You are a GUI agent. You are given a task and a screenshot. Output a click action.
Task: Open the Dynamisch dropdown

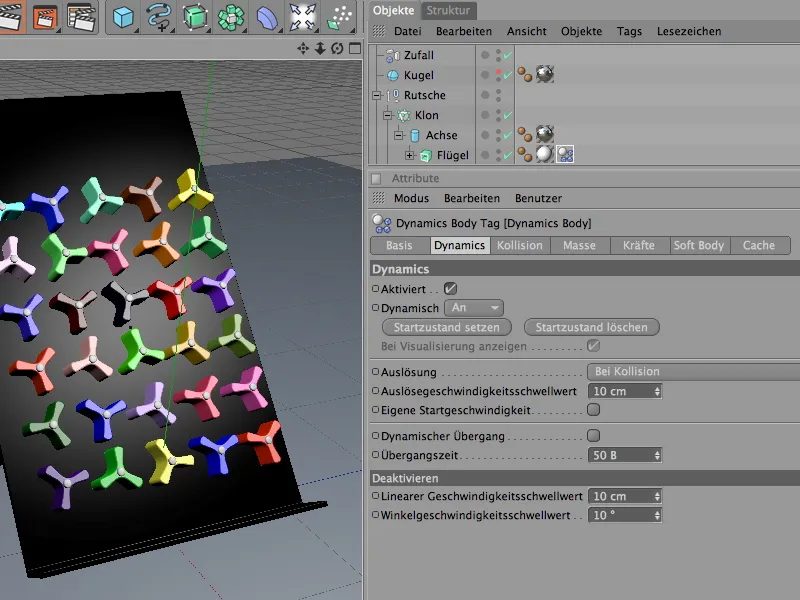pyautogui.click(x=475, y=308)
